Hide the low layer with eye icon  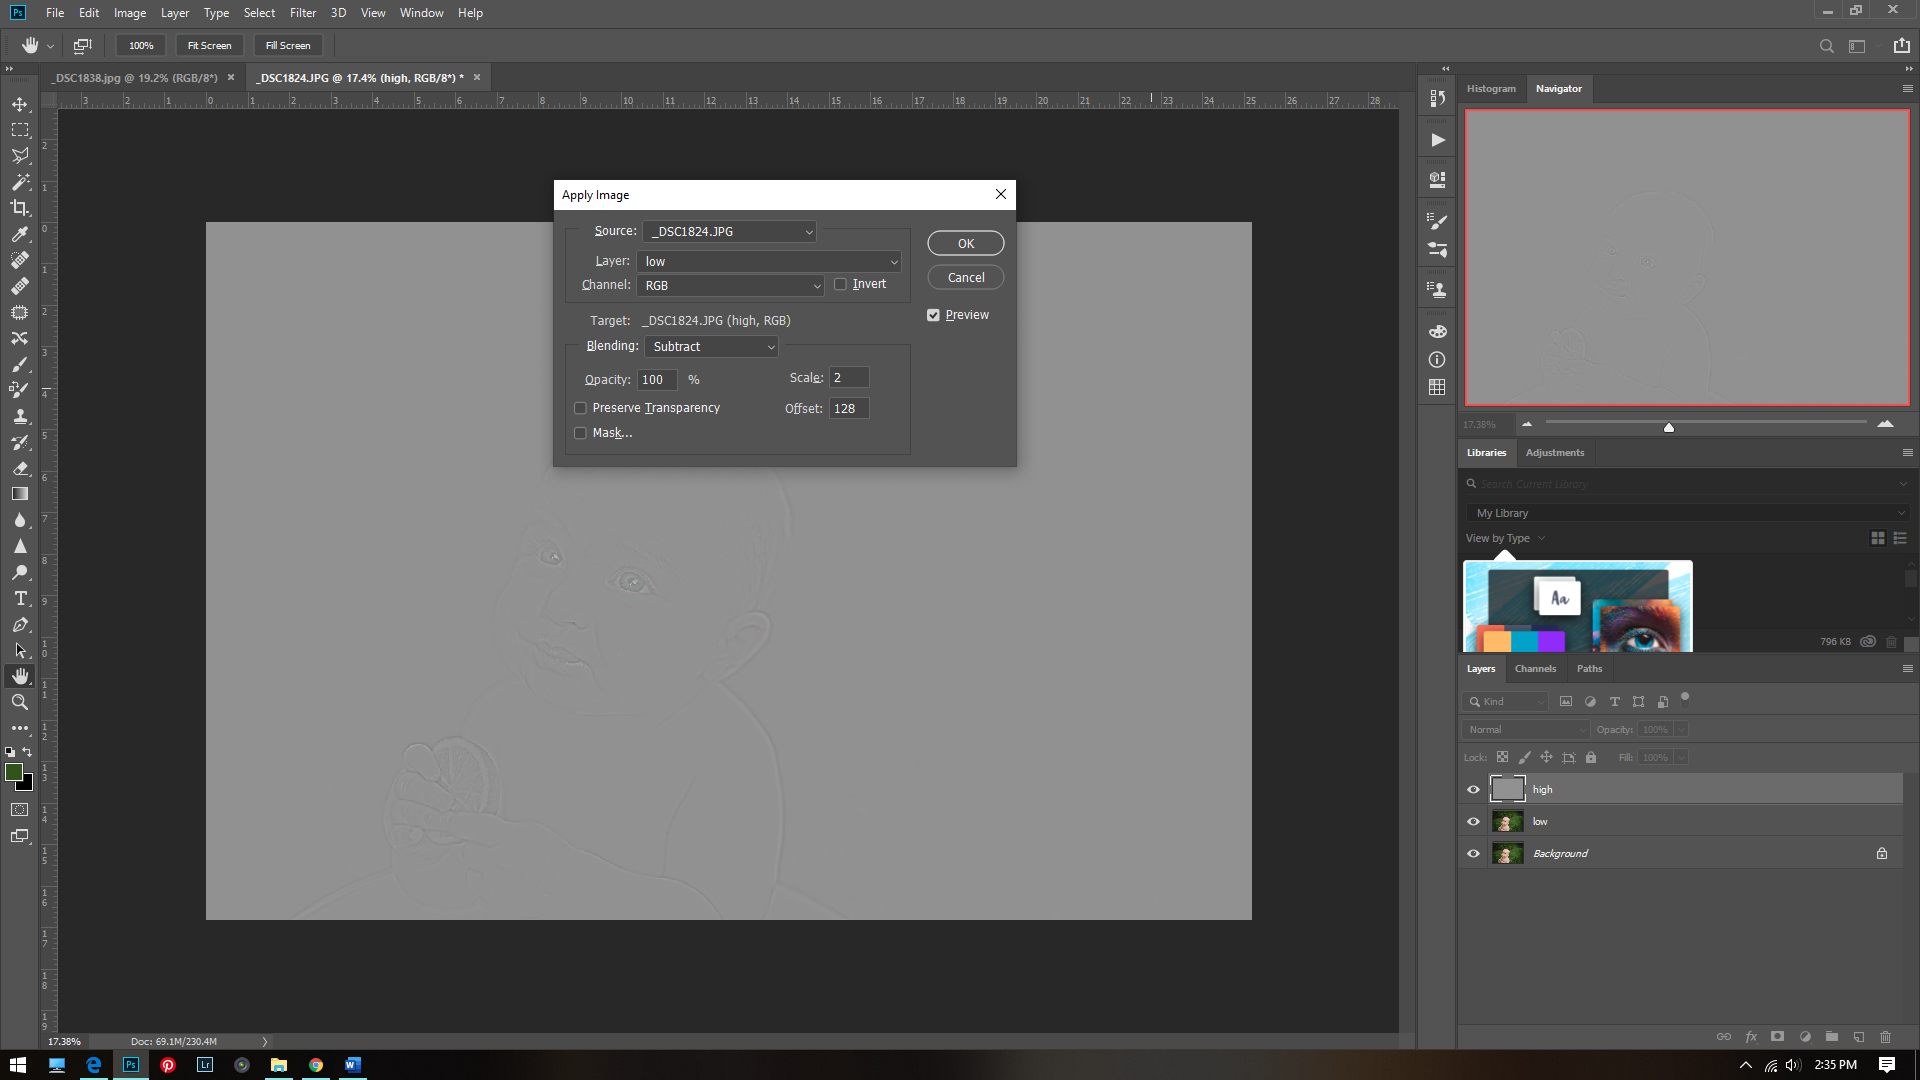click(1473, 822)
